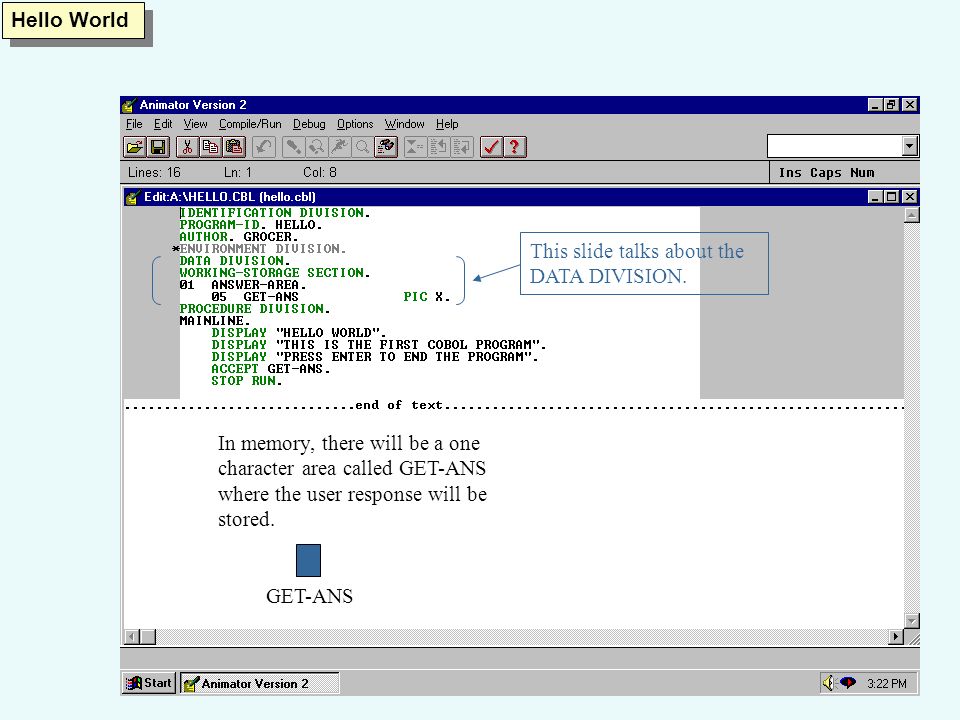Click the Edit:A:\HELLO.CBL window icon
The image size is (960, 720).
(132, 197)
